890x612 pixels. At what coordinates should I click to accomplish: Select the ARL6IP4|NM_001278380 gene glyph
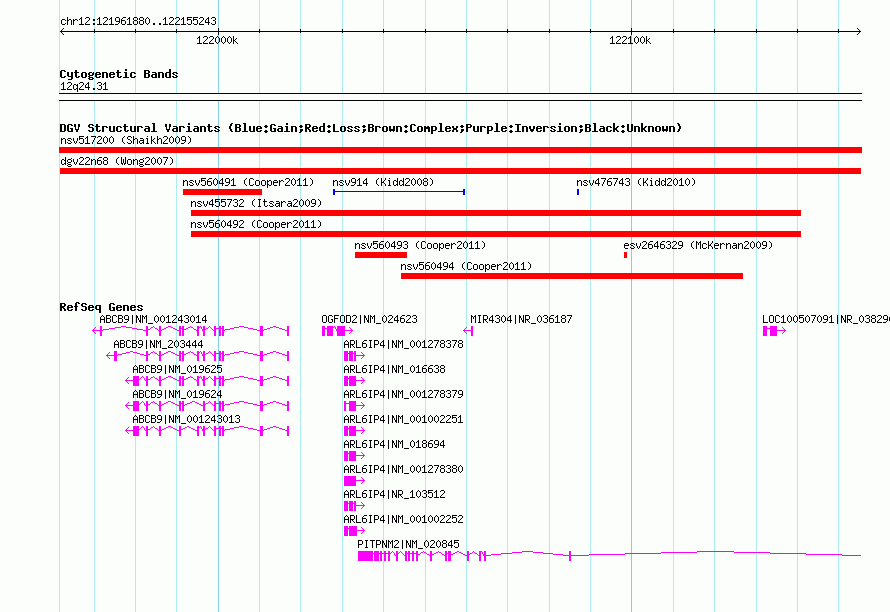point(354,481)
